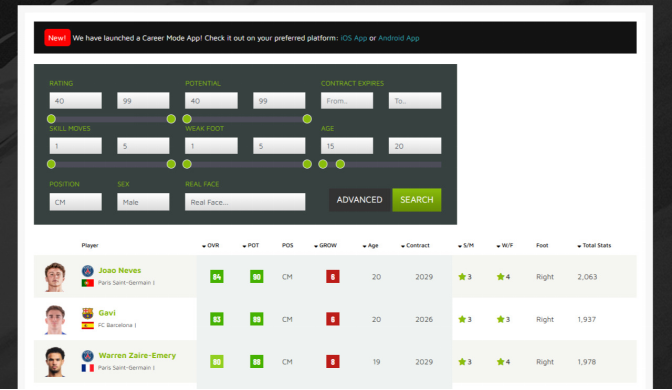The width and height of the screenshot is (672, 390).
Task: Click the Spain flag under Gavi
Action: (x=87, y=325)
